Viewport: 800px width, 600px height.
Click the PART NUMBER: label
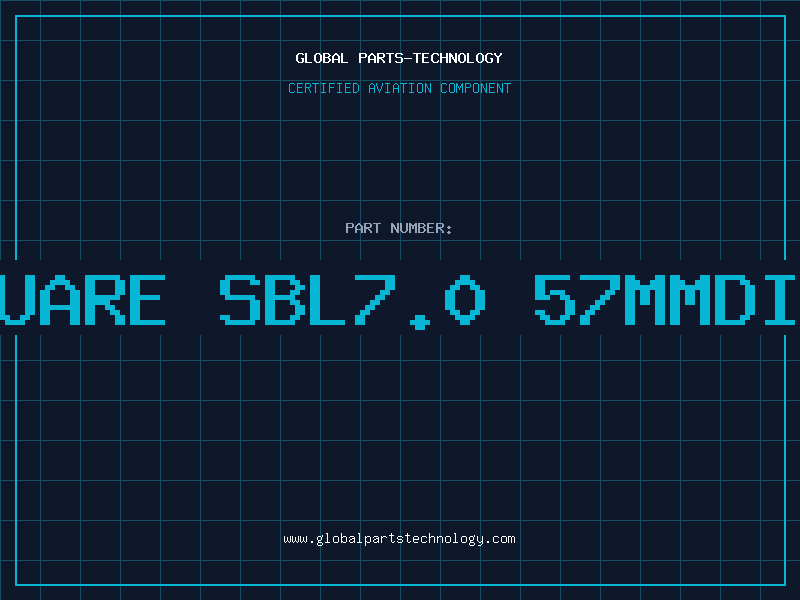point(399,228)
